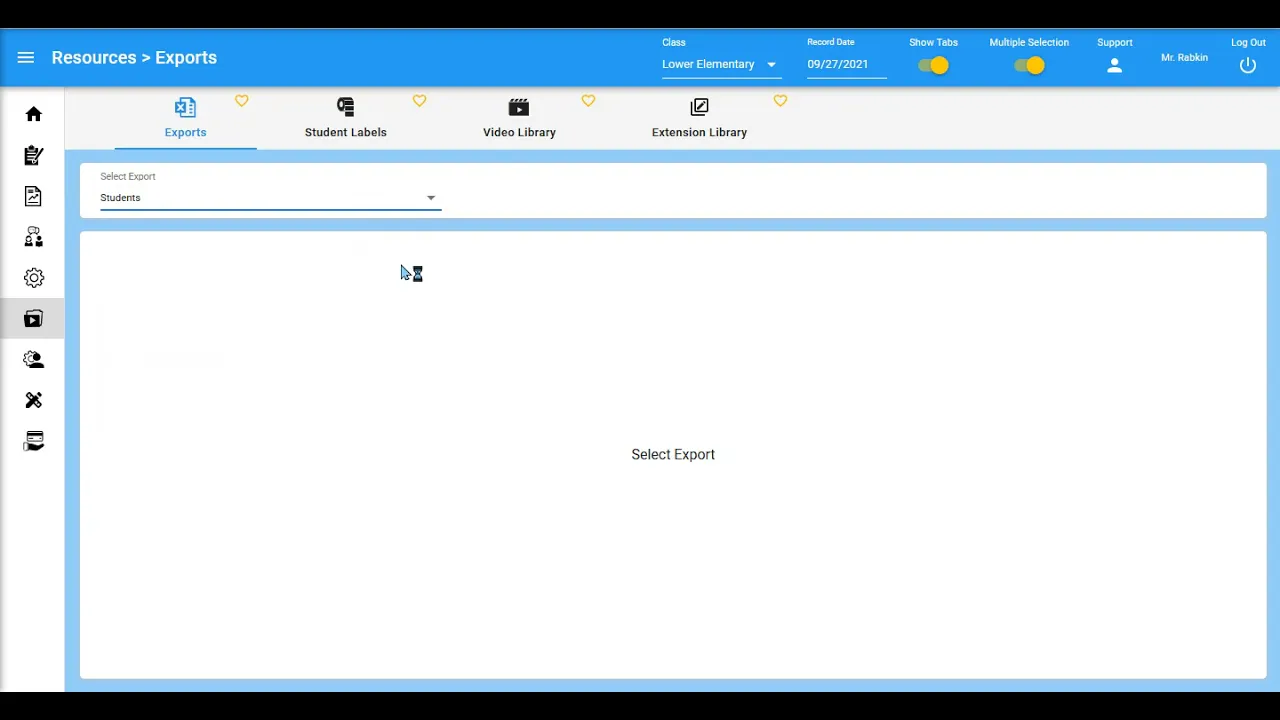Viewport: 1280px width, 720px height.
Task: Open the settings gear sidebar icon
Action: click(34, 278)
